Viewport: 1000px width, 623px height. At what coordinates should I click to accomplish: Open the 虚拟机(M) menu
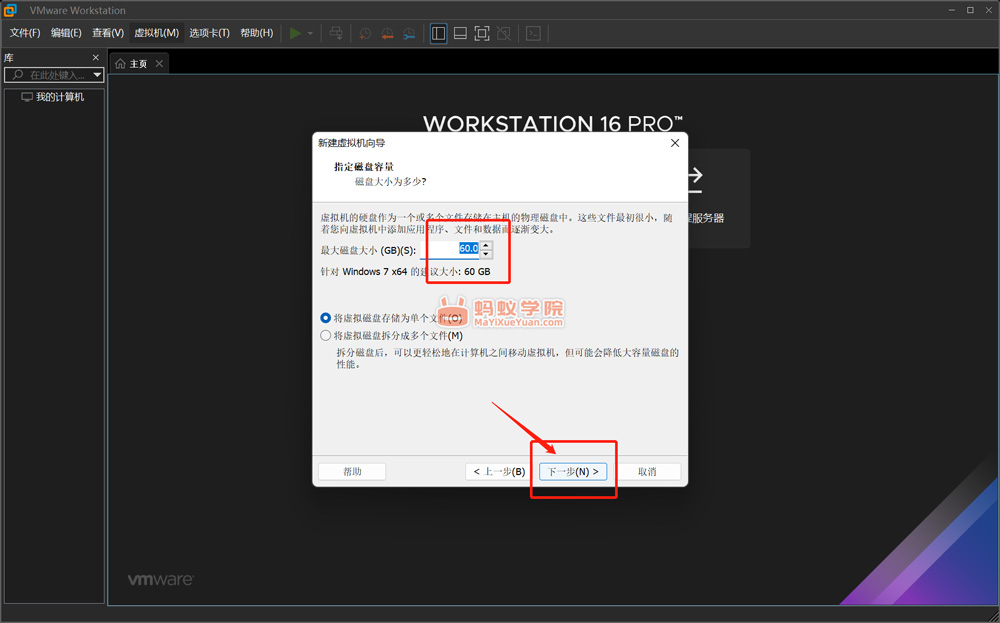(x=156, y=33)
